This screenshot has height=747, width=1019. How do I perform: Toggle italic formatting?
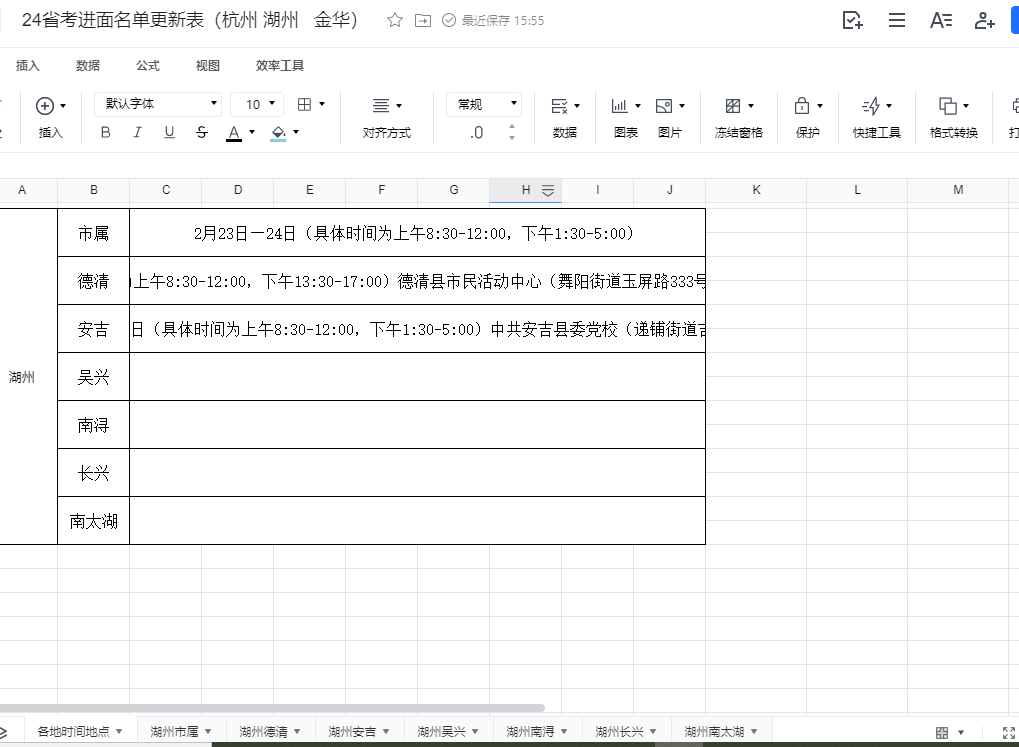click(x=138, y=132)
